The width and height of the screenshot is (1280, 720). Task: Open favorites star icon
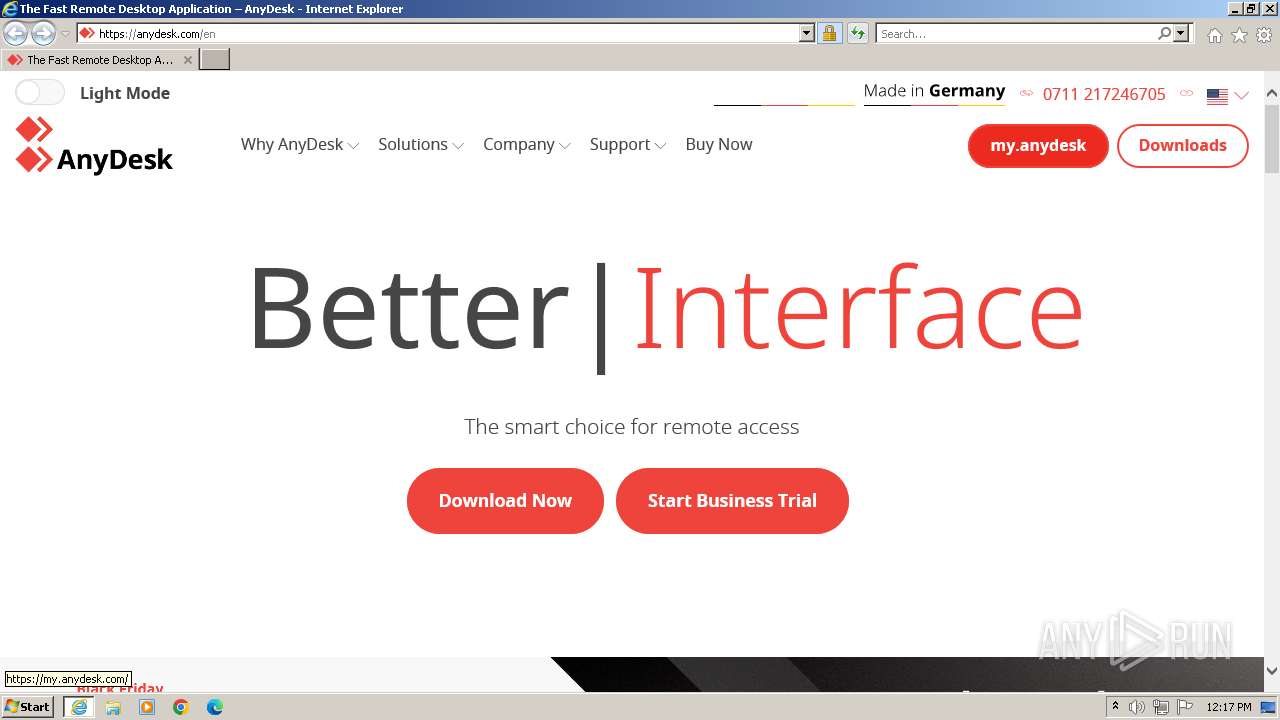[1239, 35]
